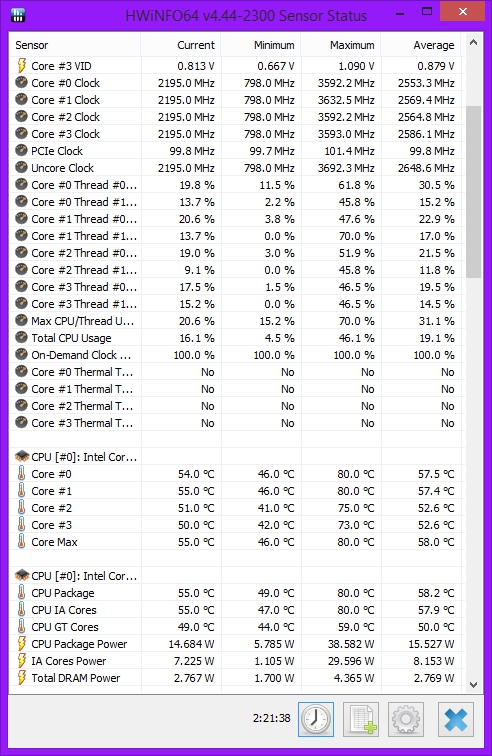Click the thermometer icon next to Core Max
Viewport: 492px width, 756px height.
click(22, 541)
